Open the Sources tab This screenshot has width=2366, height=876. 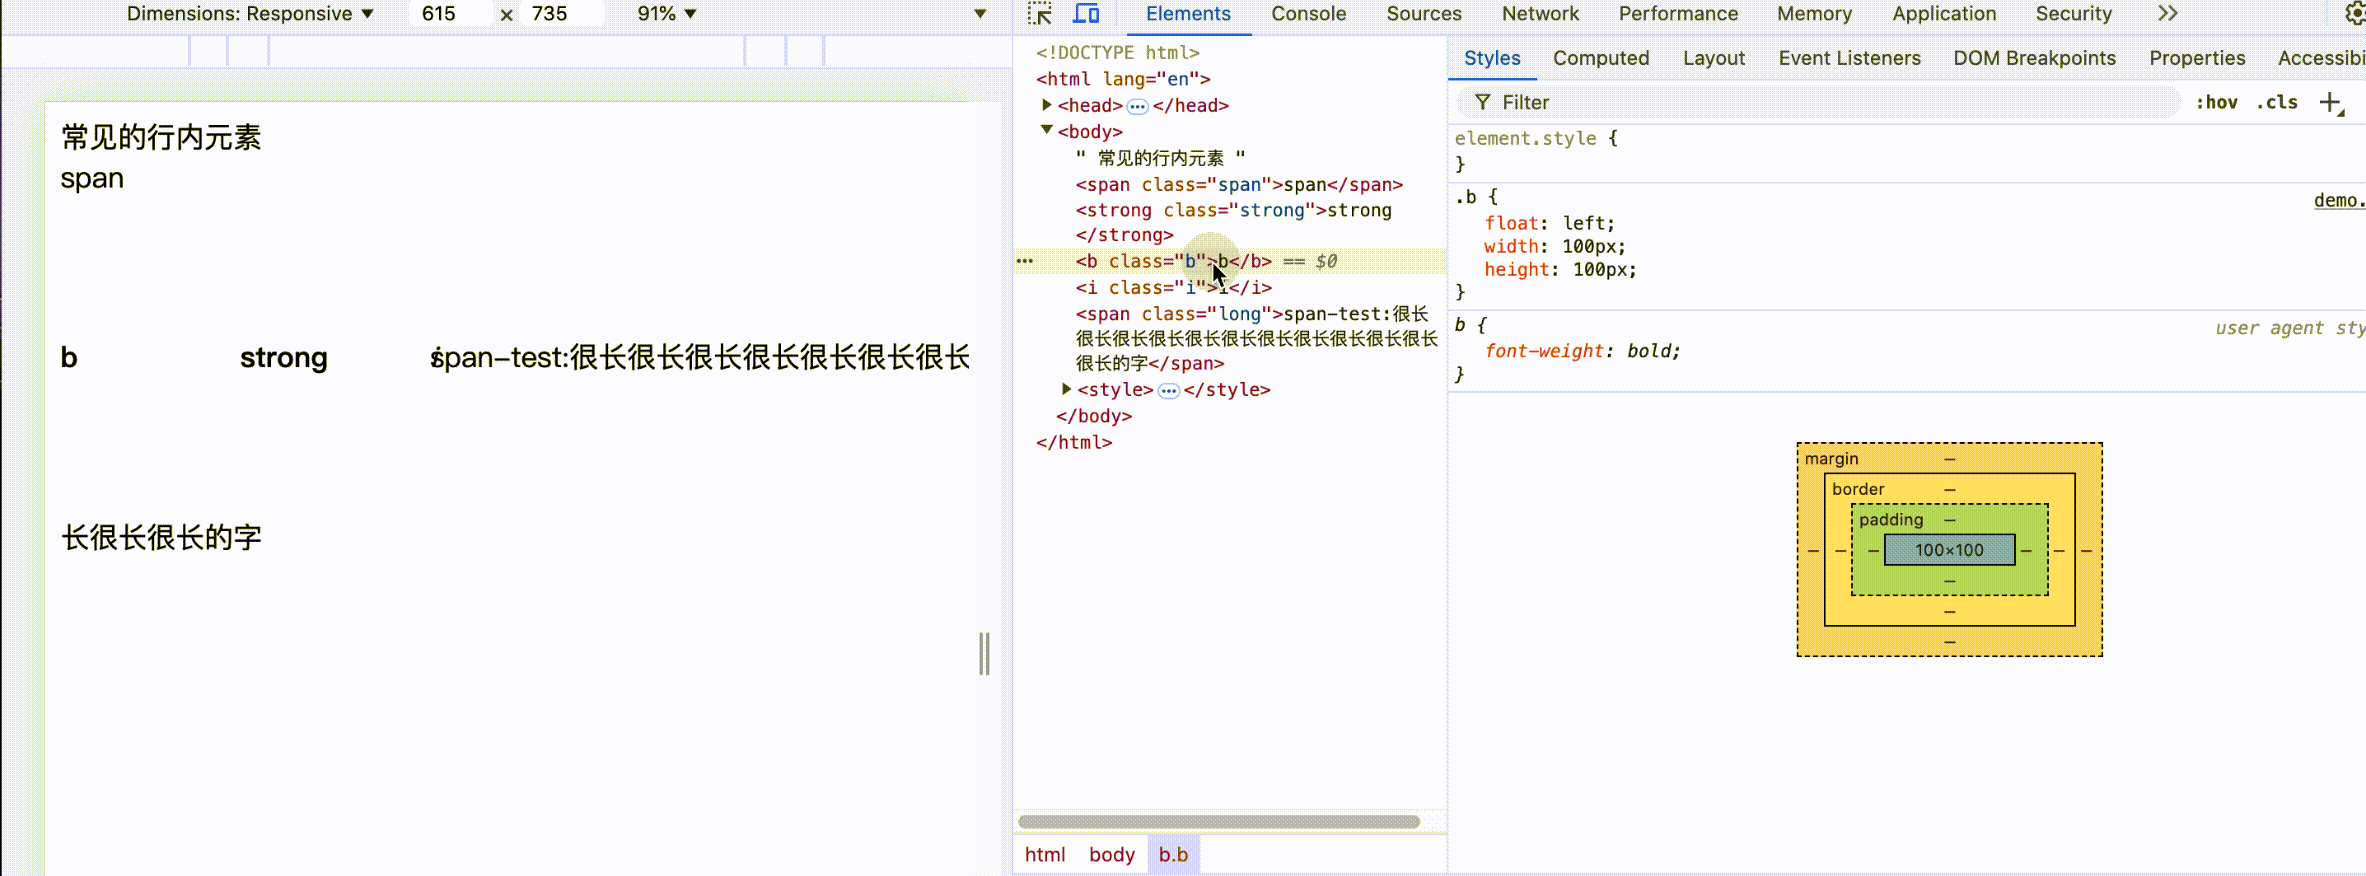pos(1424,14)
